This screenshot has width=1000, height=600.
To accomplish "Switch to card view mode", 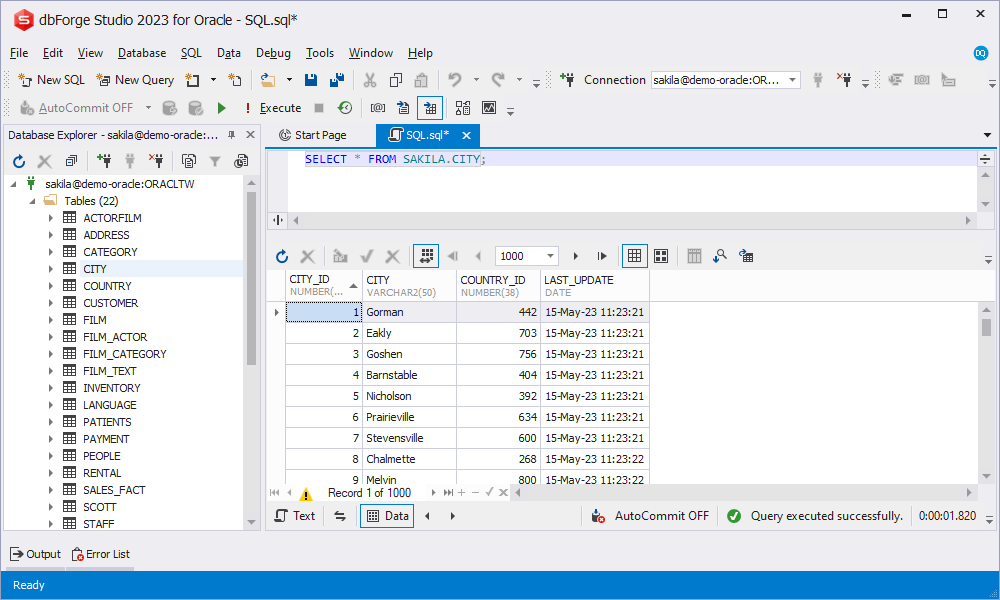I will coord(661,256).
